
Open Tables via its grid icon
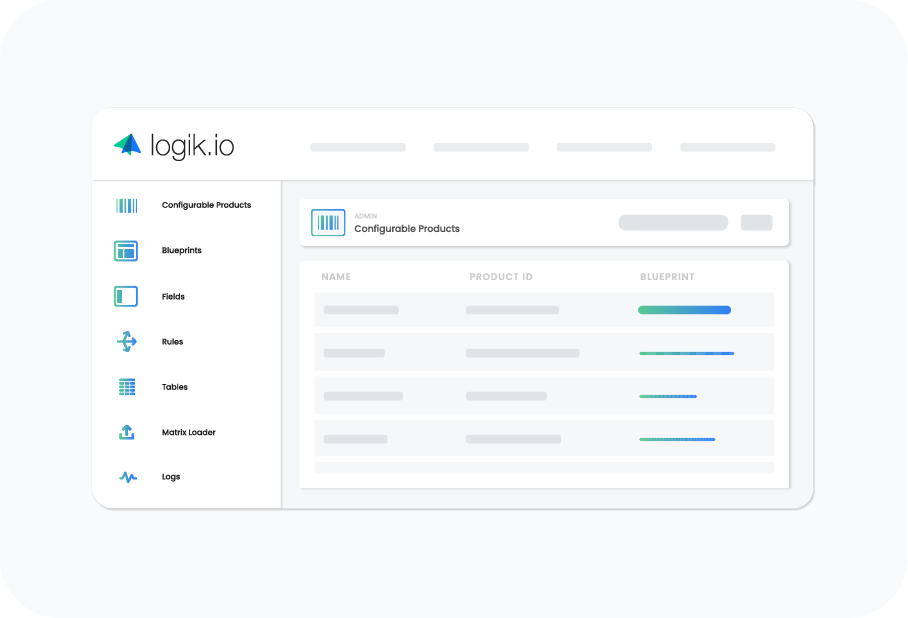click(126, 387)
